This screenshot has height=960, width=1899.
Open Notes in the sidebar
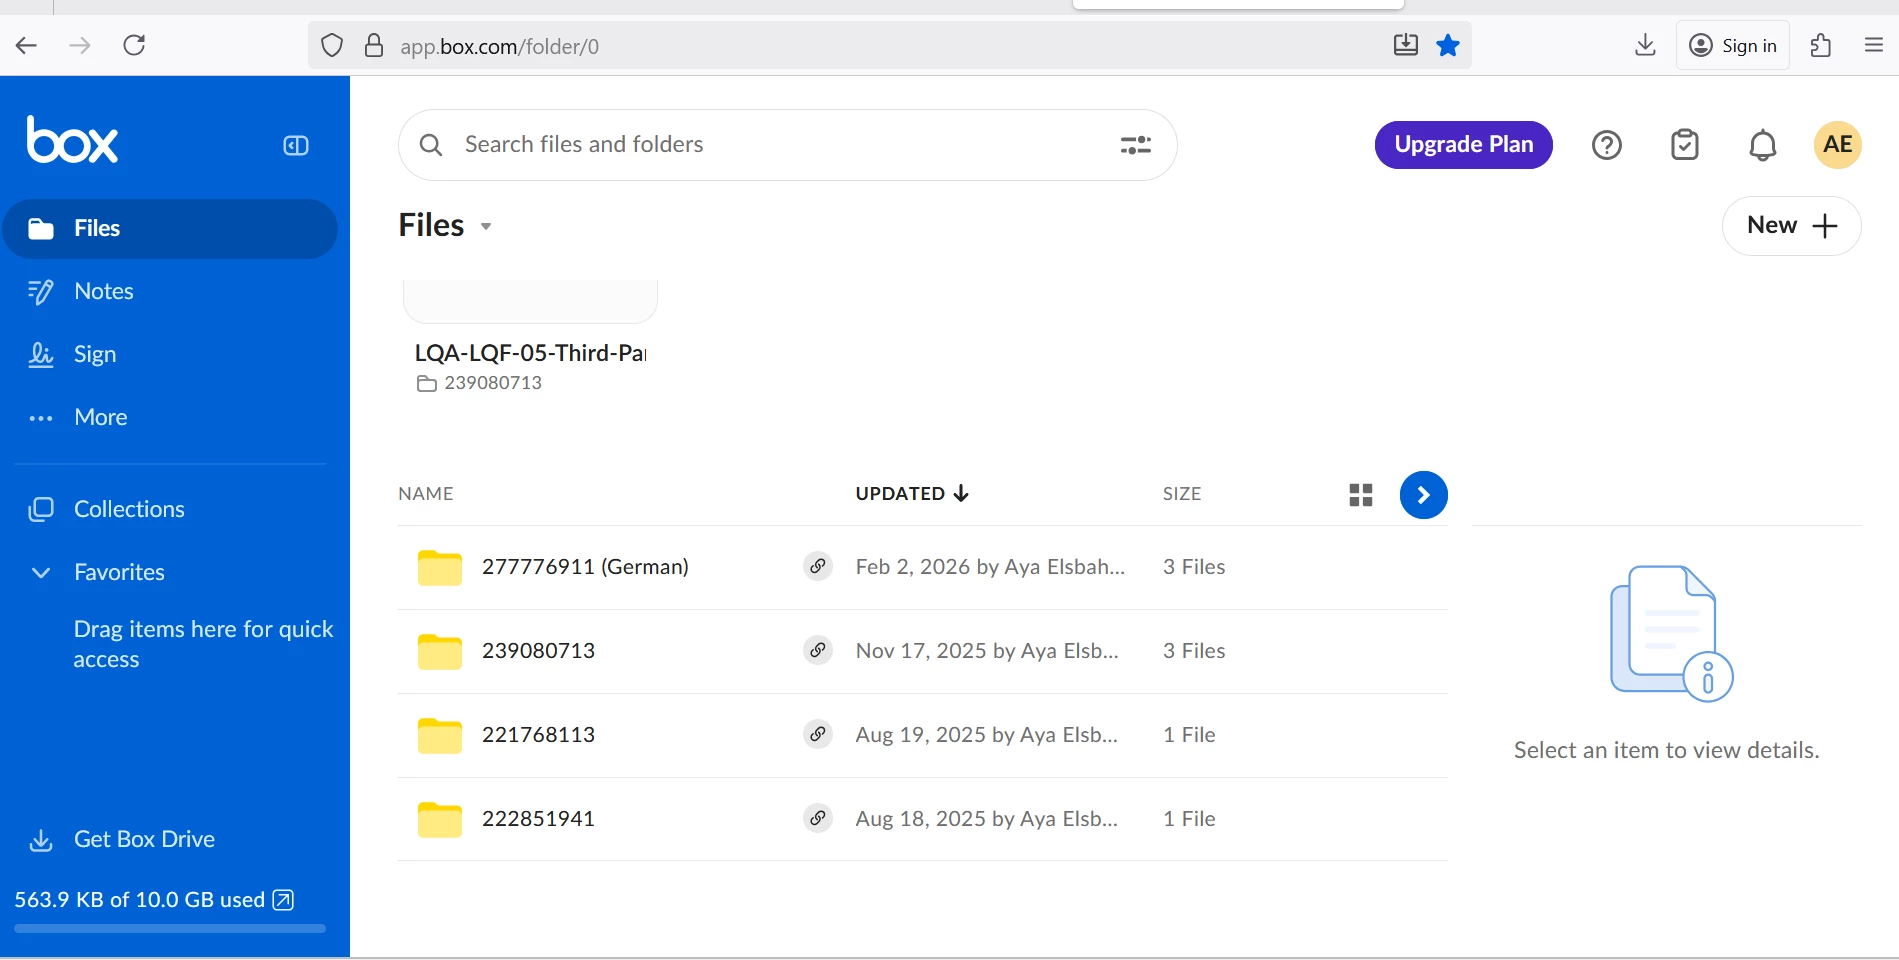pos(103,291)
